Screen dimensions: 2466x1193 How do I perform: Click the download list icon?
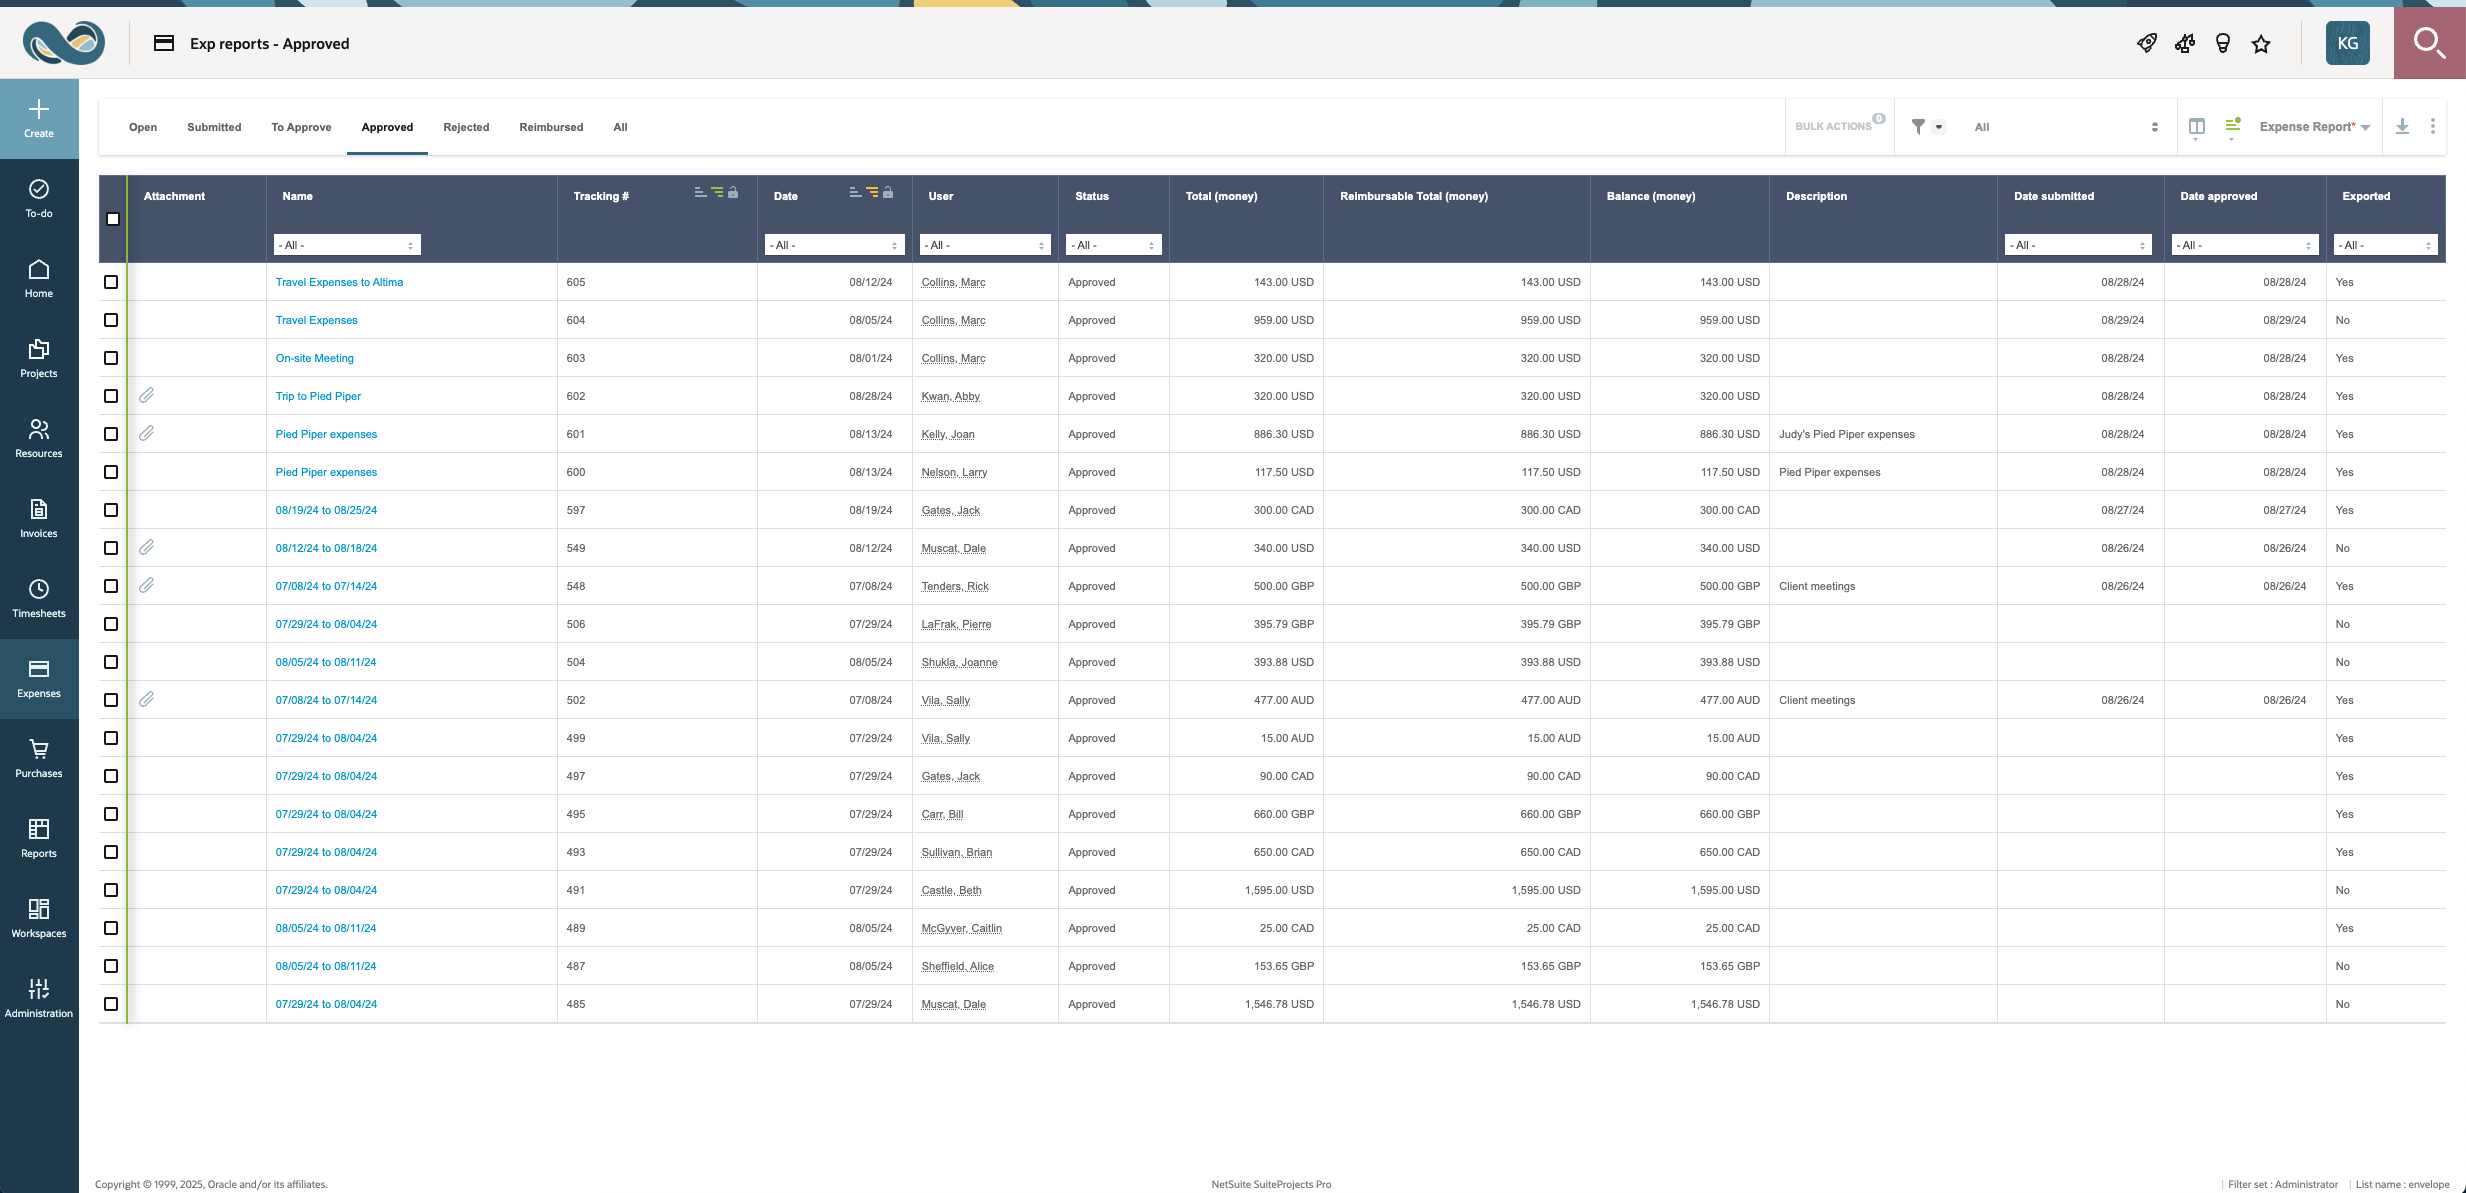2402,126
